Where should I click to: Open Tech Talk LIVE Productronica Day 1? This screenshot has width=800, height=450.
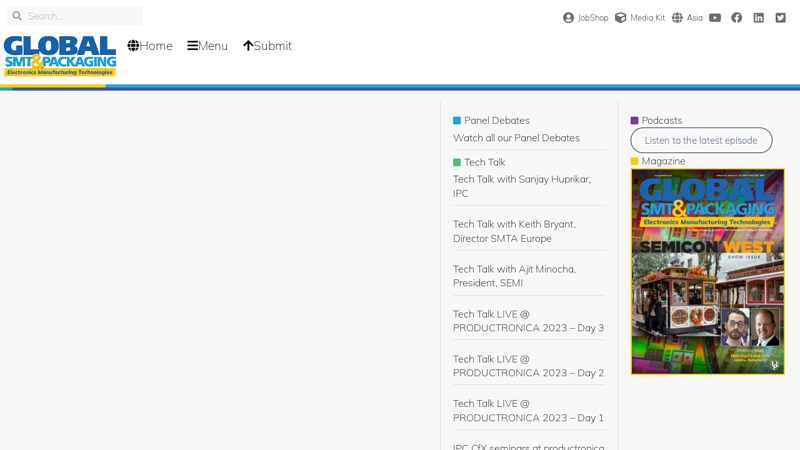[529, 411]
